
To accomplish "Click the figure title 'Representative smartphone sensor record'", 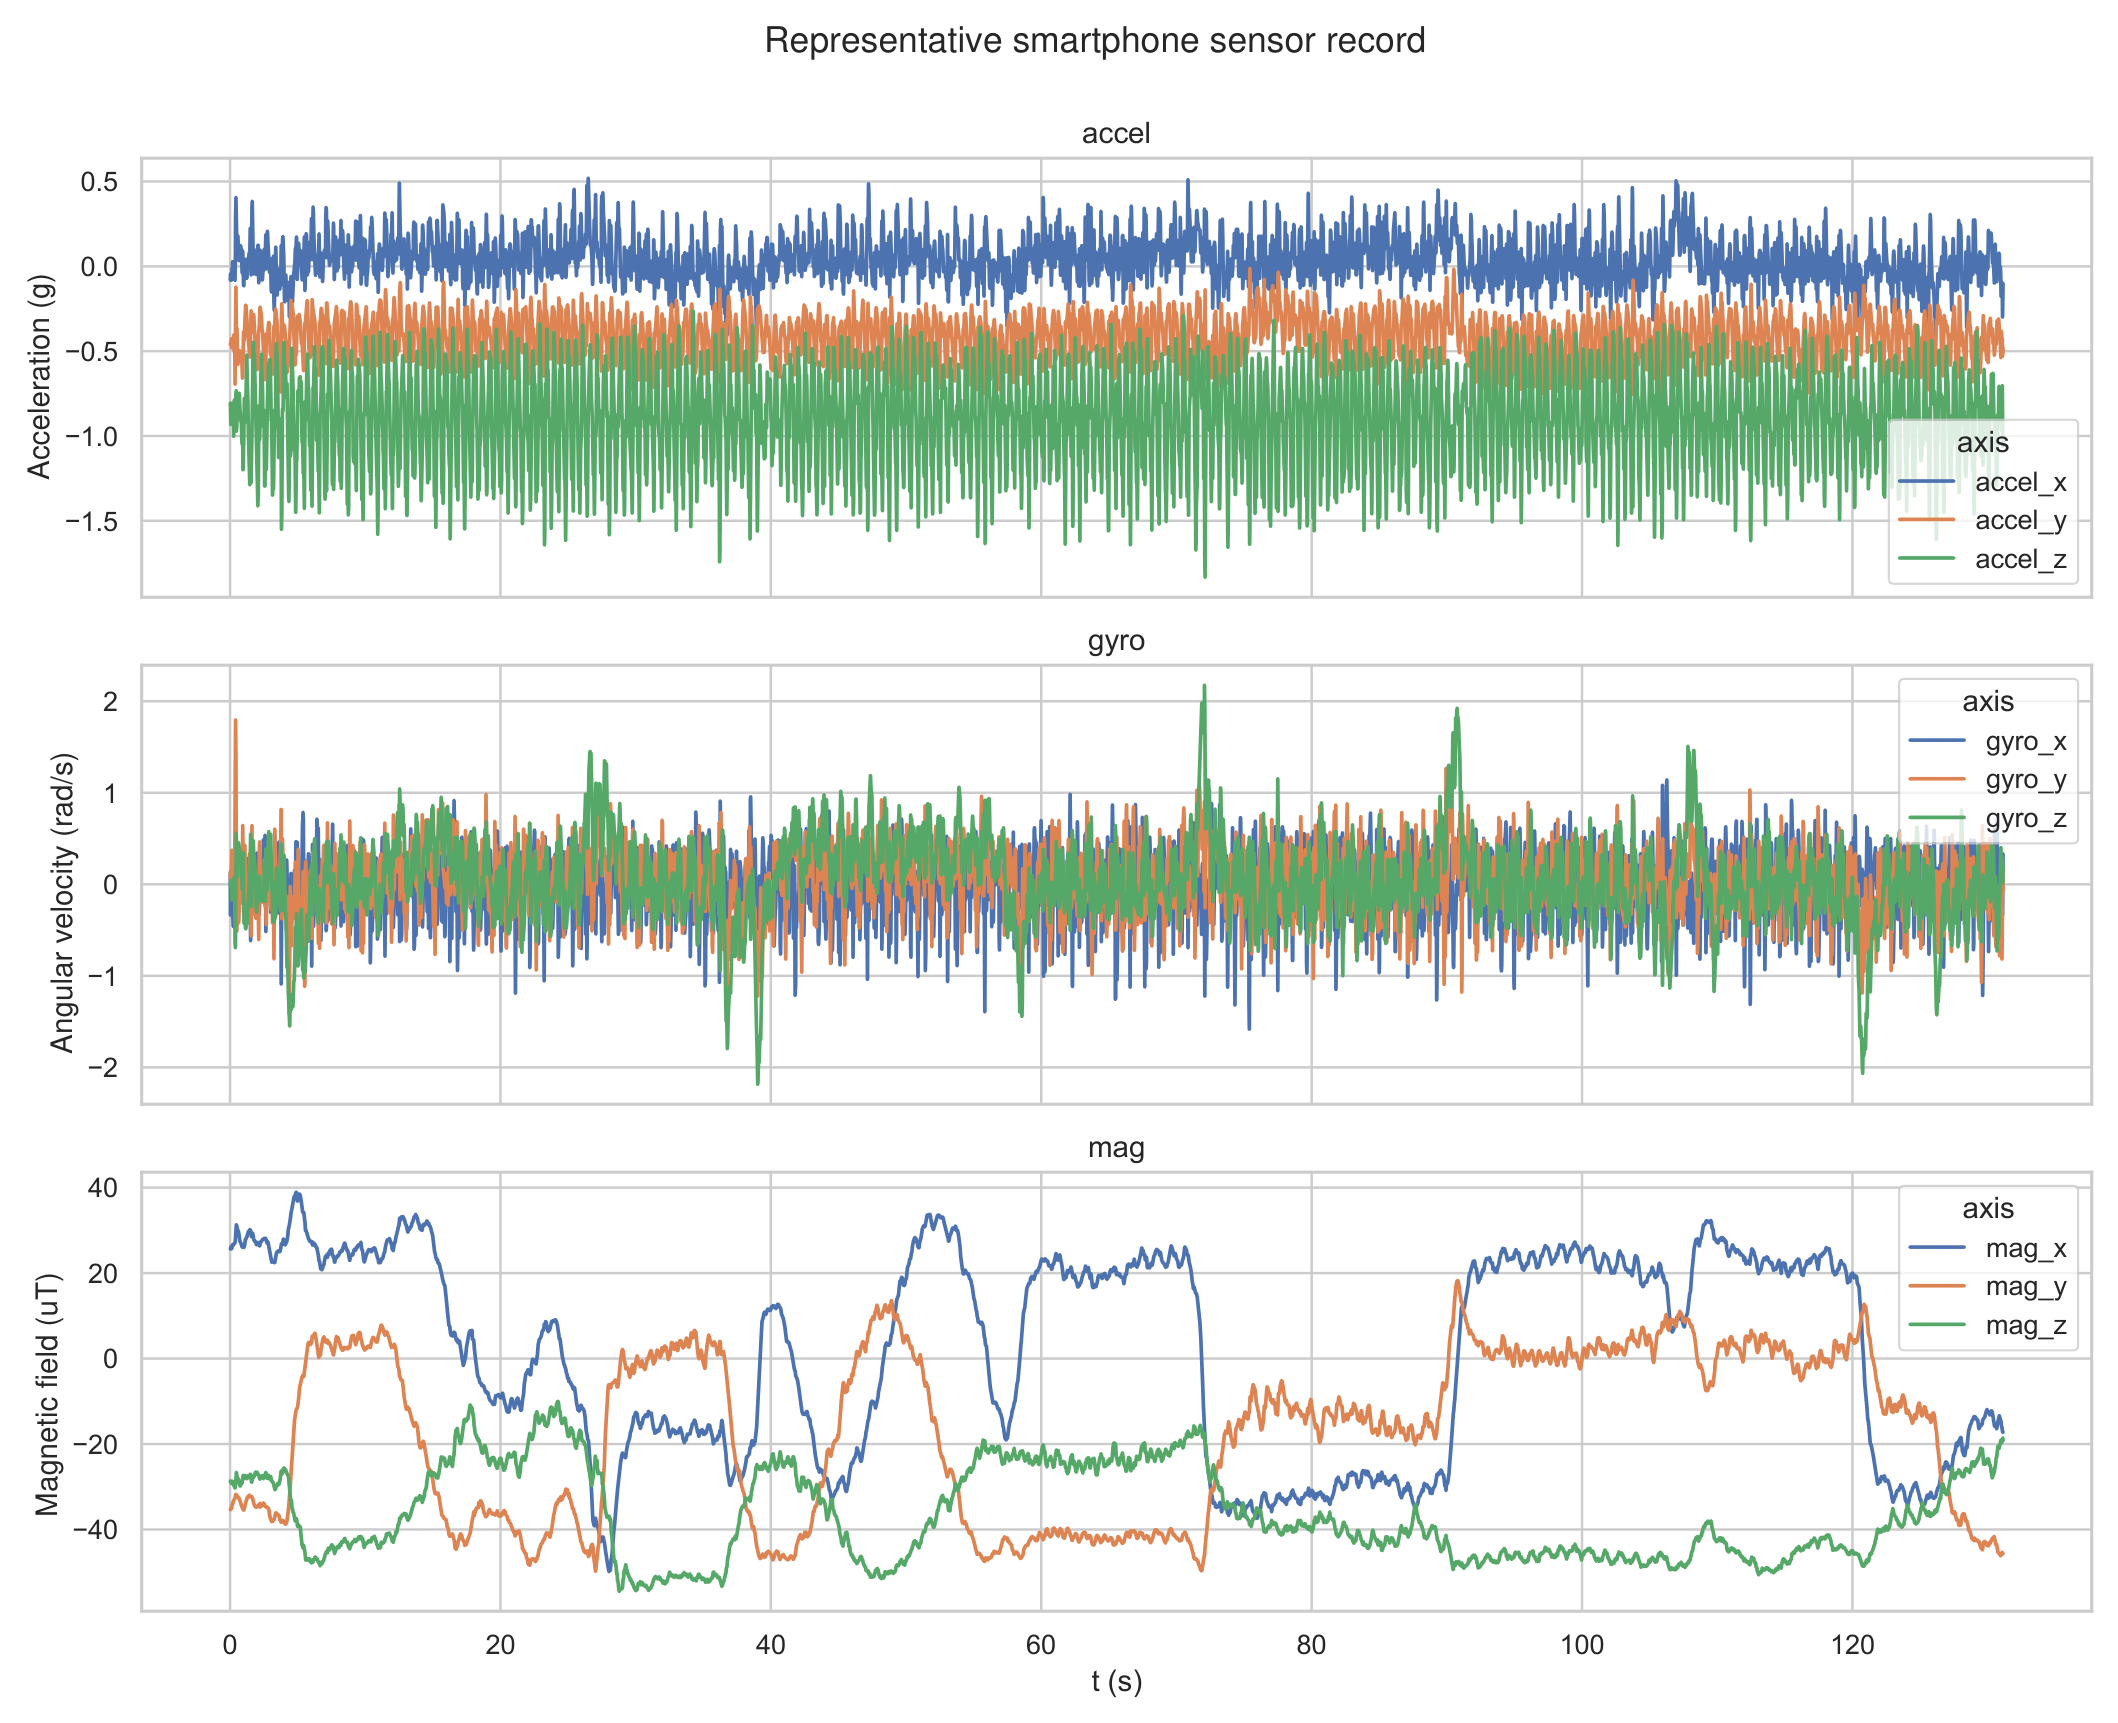I will point(1094,41).
